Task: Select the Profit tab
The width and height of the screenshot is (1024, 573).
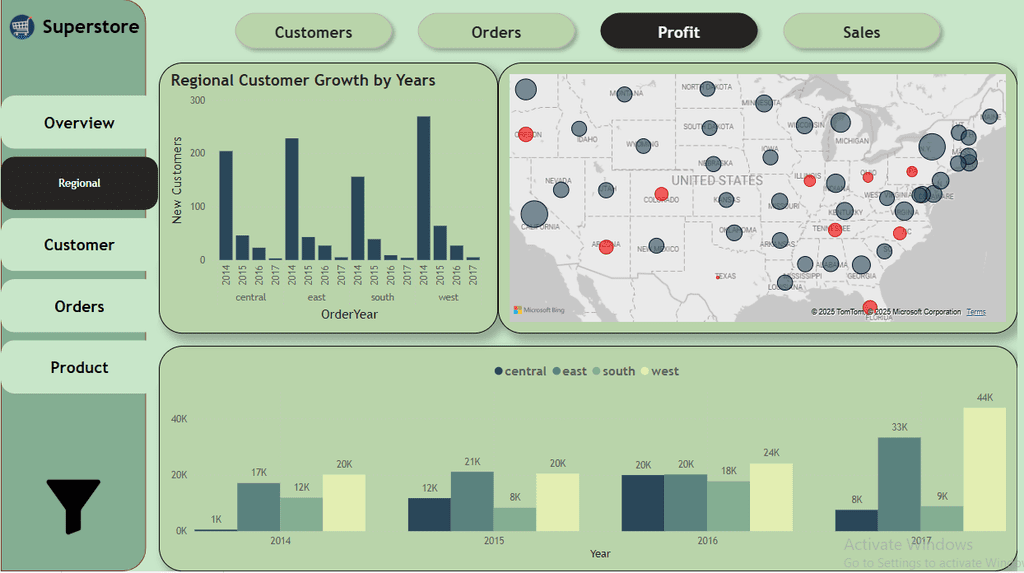Action: tap(679, 31)
